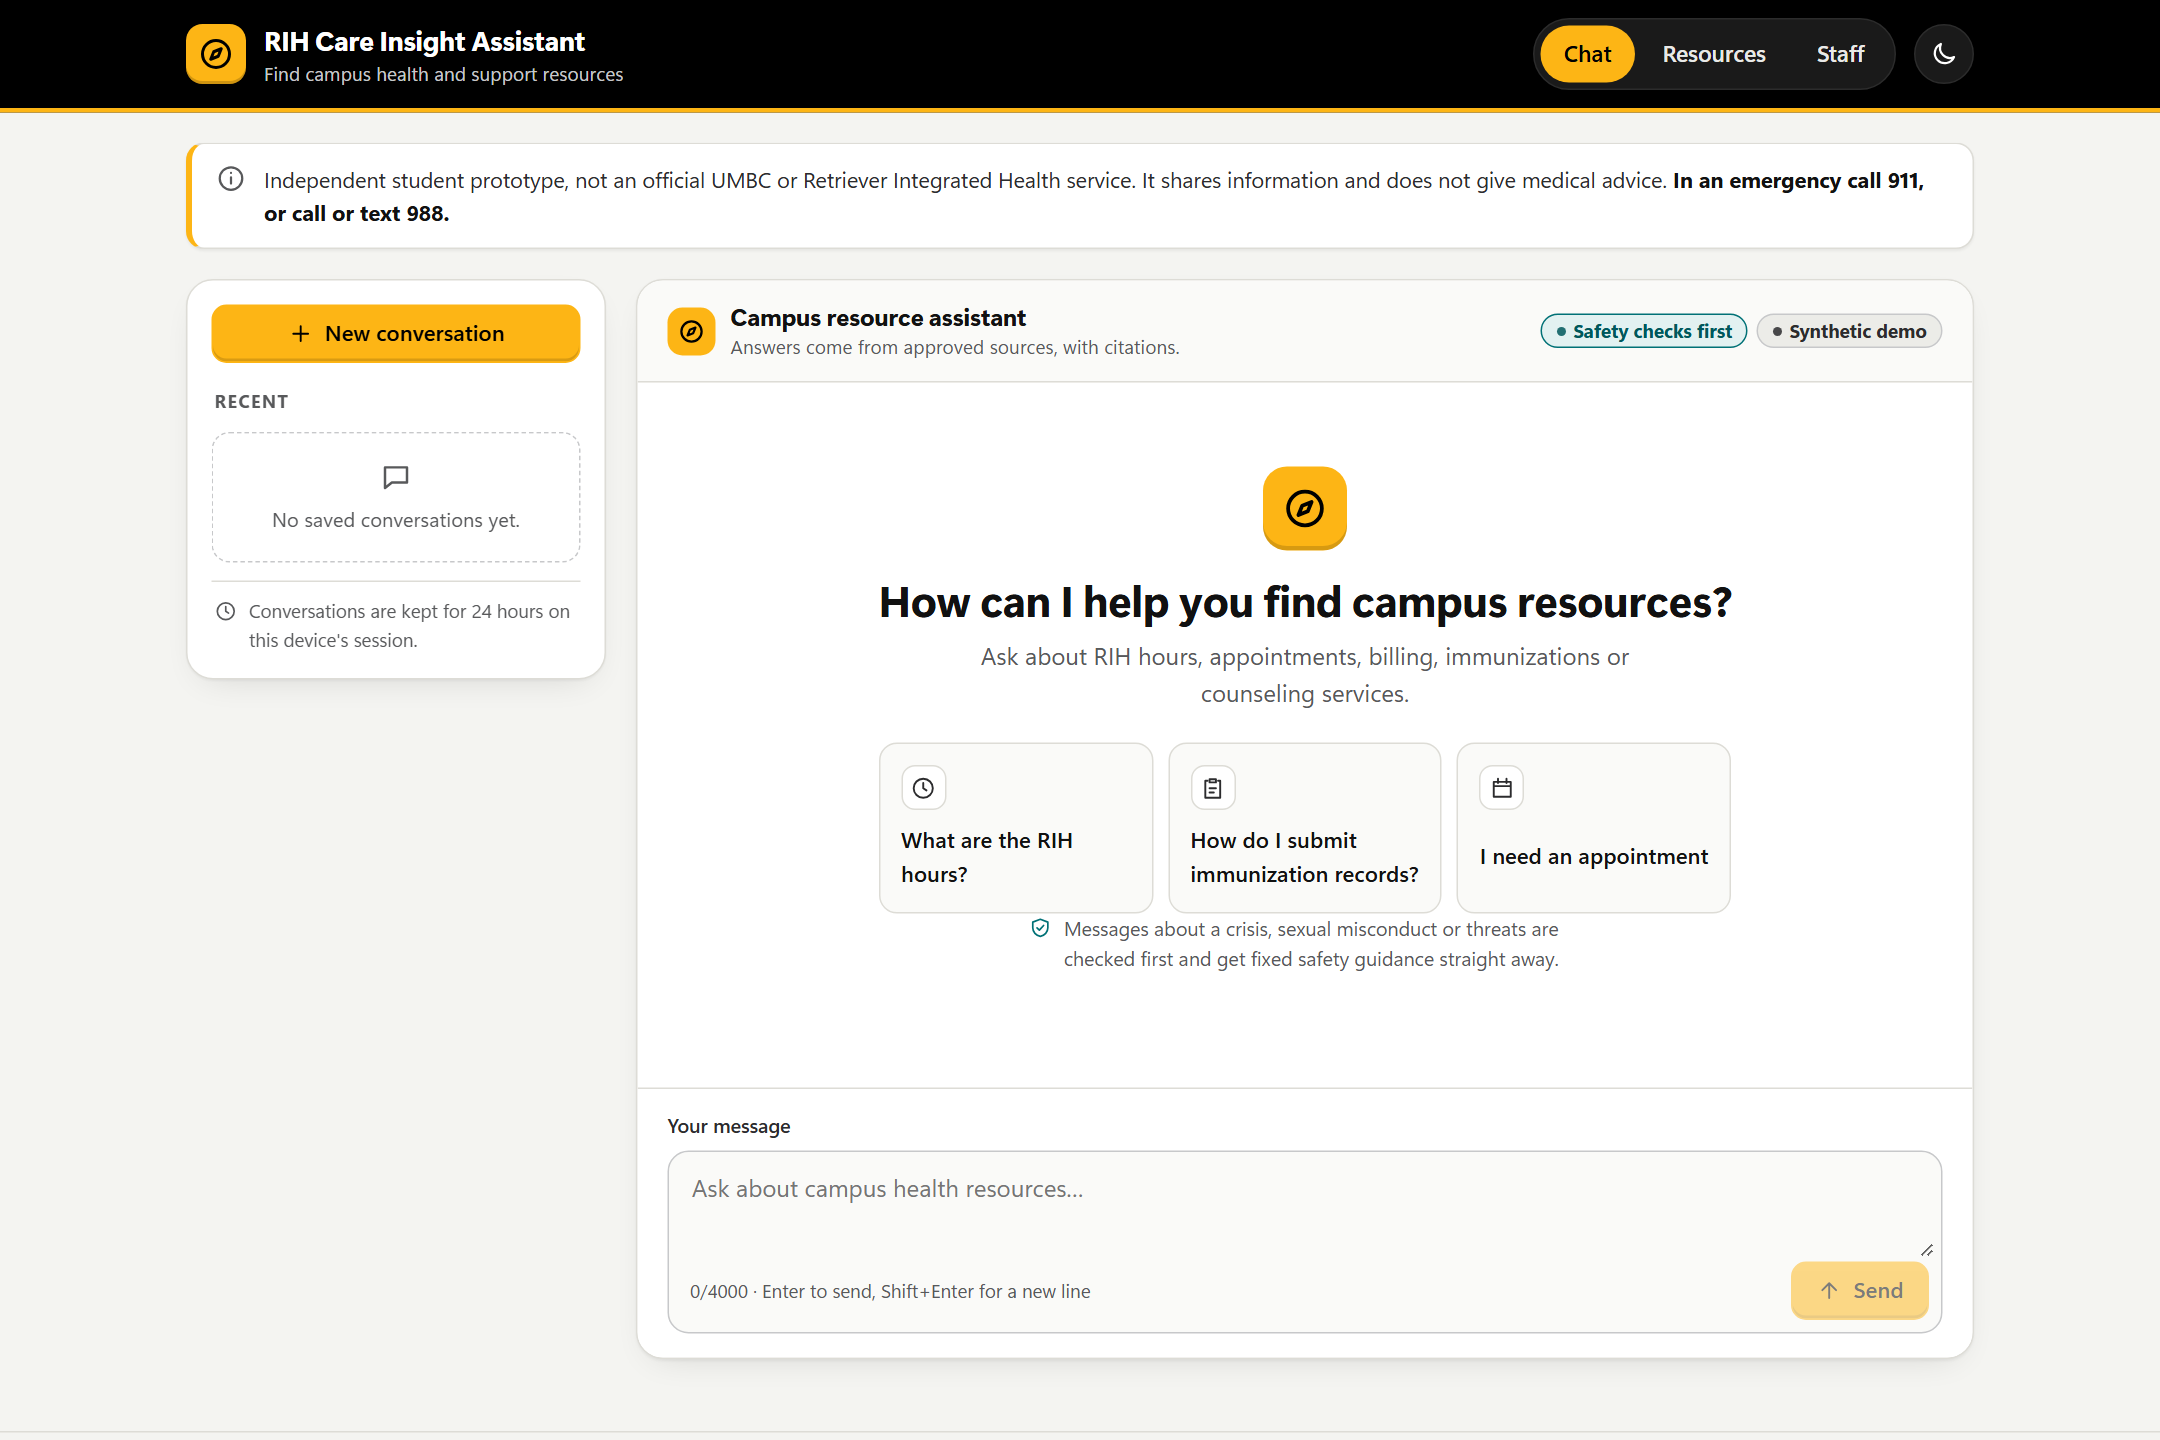Select the 'I need an appointment' suggestion
The width and height of the screenshot is (2160, 1440).
pyautogui.click(x=1593, y=827)
